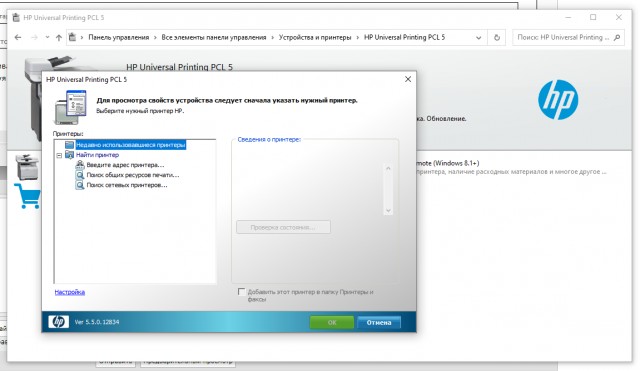640x371 pixels.
Task: Go back with the Explorer back arrow
Action: (x=18, y=38)
